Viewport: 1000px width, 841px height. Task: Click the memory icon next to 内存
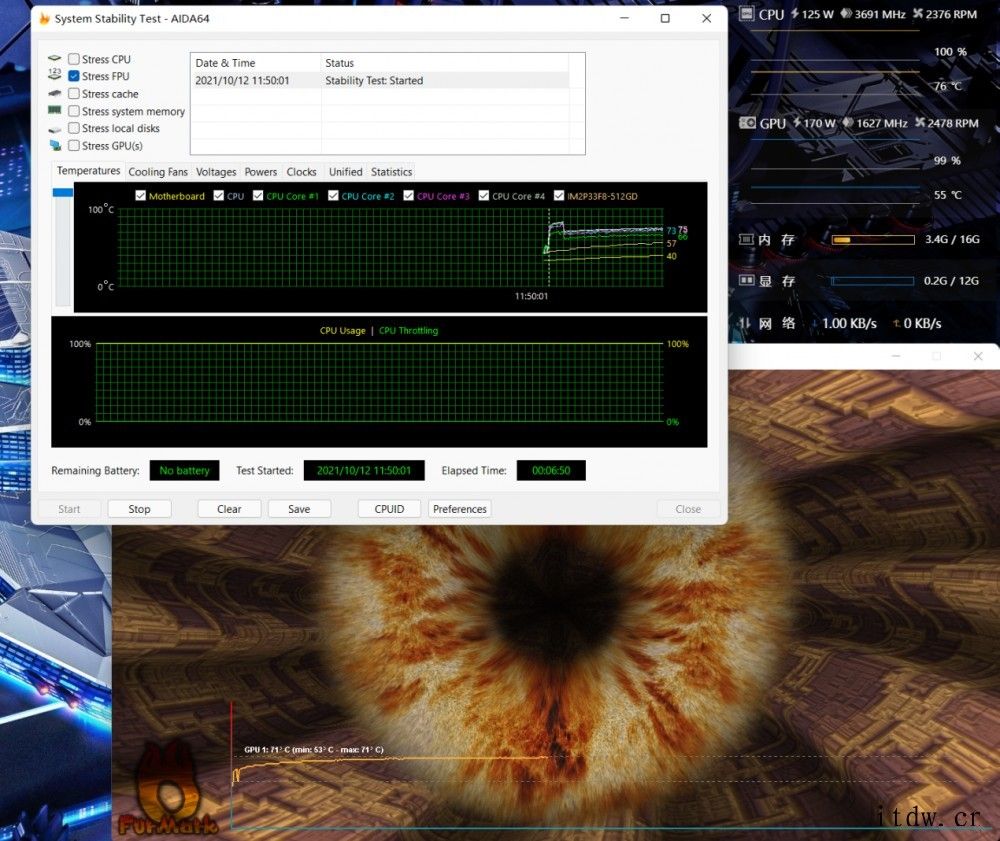(746, 240)
